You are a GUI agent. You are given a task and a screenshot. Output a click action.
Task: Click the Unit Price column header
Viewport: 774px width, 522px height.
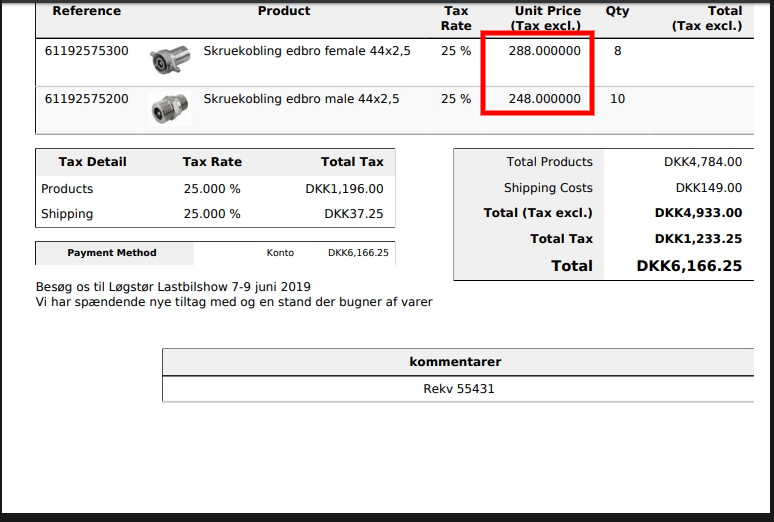coord(546,18)
